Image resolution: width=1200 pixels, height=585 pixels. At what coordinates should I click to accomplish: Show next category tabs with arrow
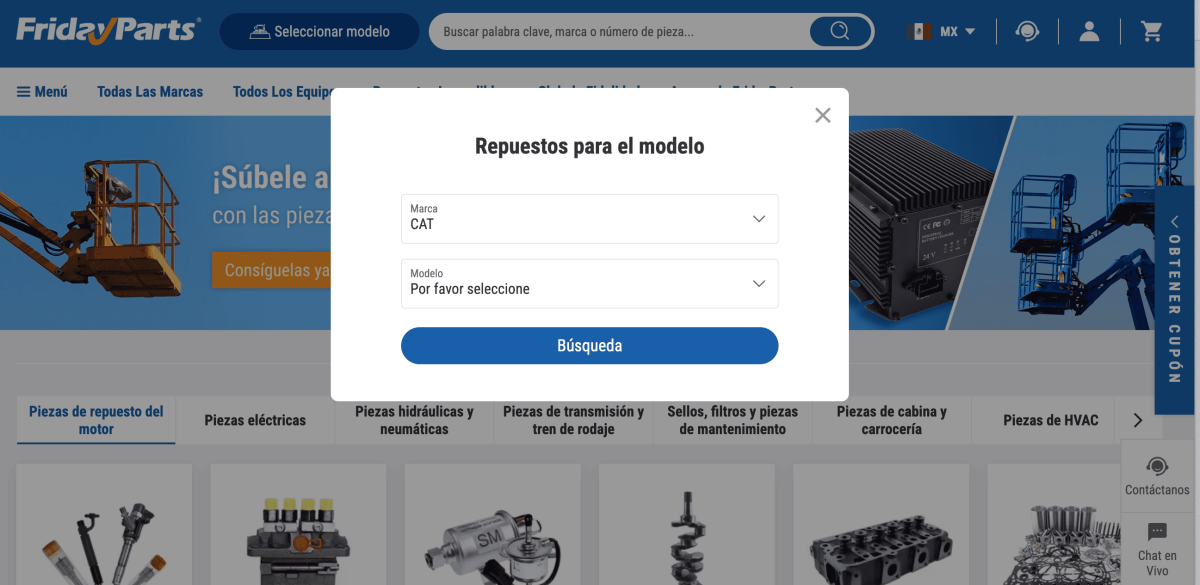click(x=1136, y=420)
